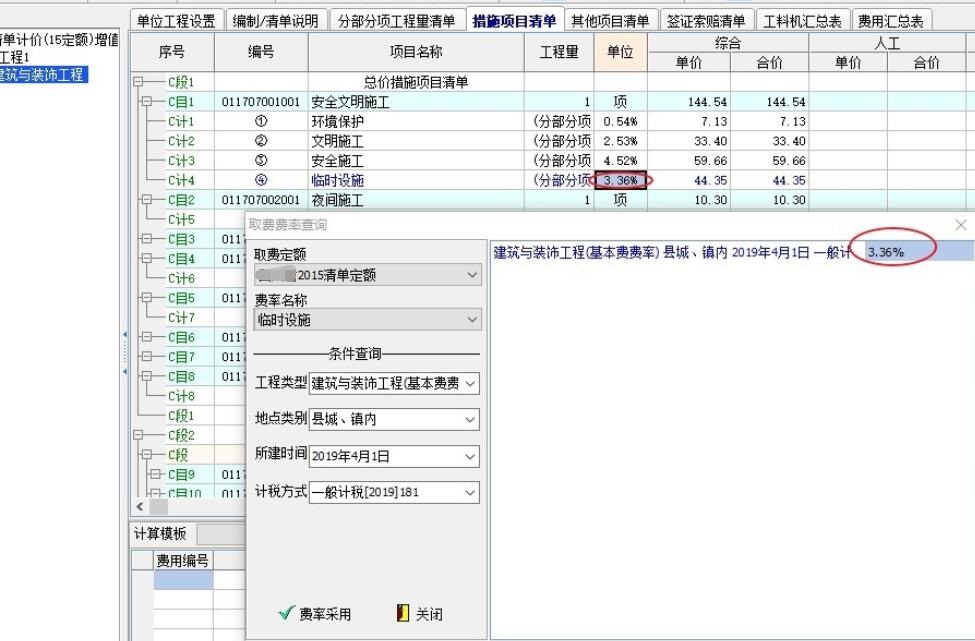Open the 其他项目清单 tab
This screenshot has width=975, height=641.
point(610,21)
